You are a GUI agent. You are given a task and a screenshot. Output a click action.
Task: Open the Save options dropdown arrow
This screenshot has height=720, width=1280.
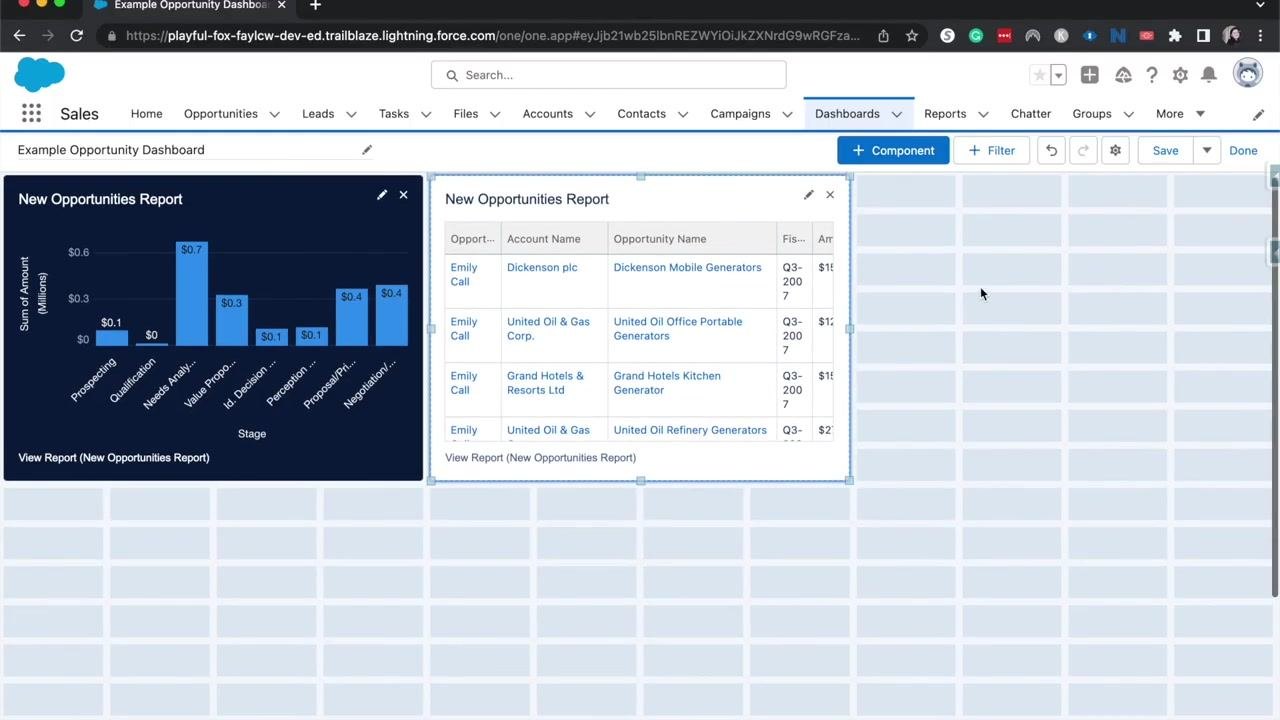pos(1207,151)
